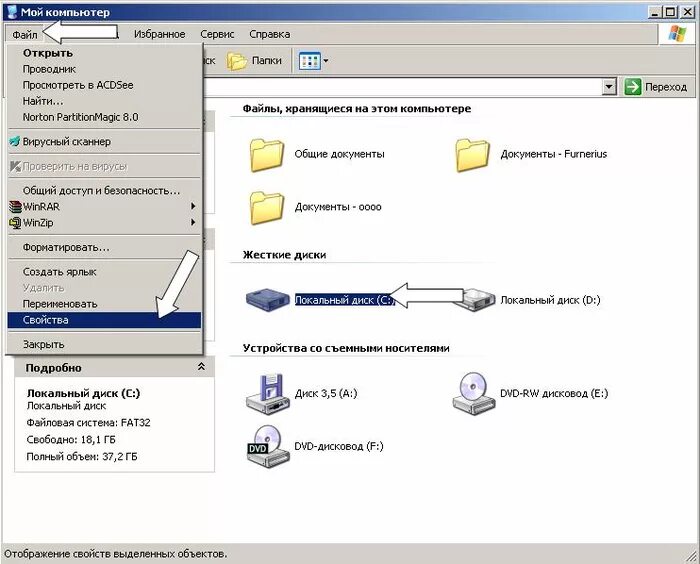The image size is (700, 564).
Task: Open the Файл menu
Action: tap(25, 34)
